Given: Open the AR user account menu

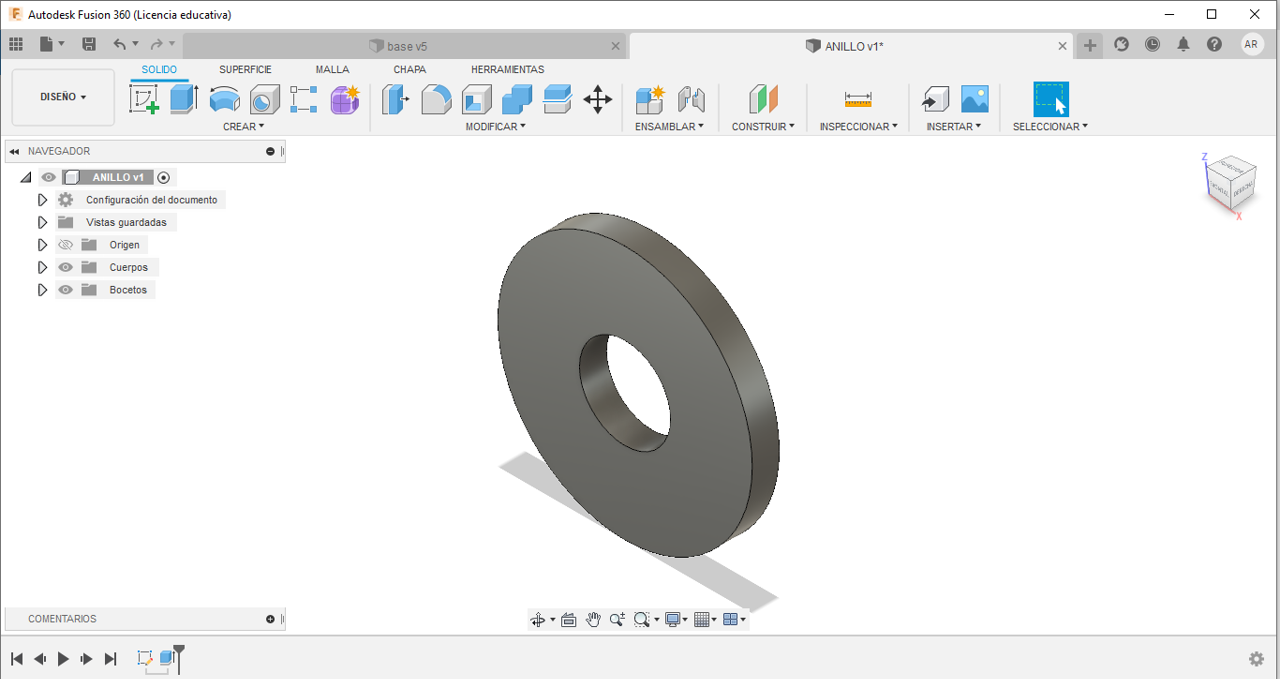Looking at the screenshot, I should (1251, 44).
